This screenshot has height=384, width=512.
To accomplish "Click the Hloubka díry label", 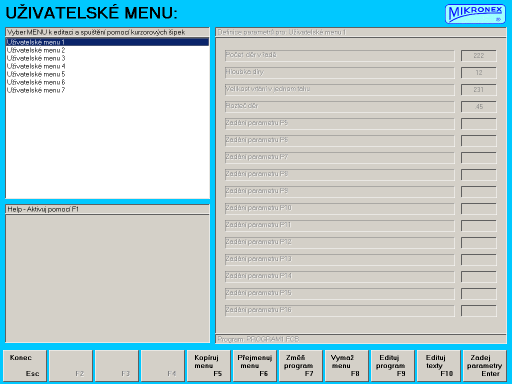I will pyautogui.click(x=340, y=73).
